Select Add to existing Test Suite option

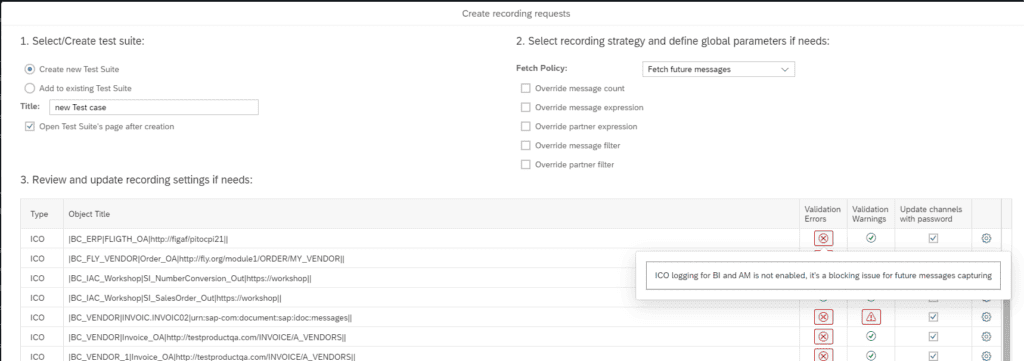click(29, 88)
